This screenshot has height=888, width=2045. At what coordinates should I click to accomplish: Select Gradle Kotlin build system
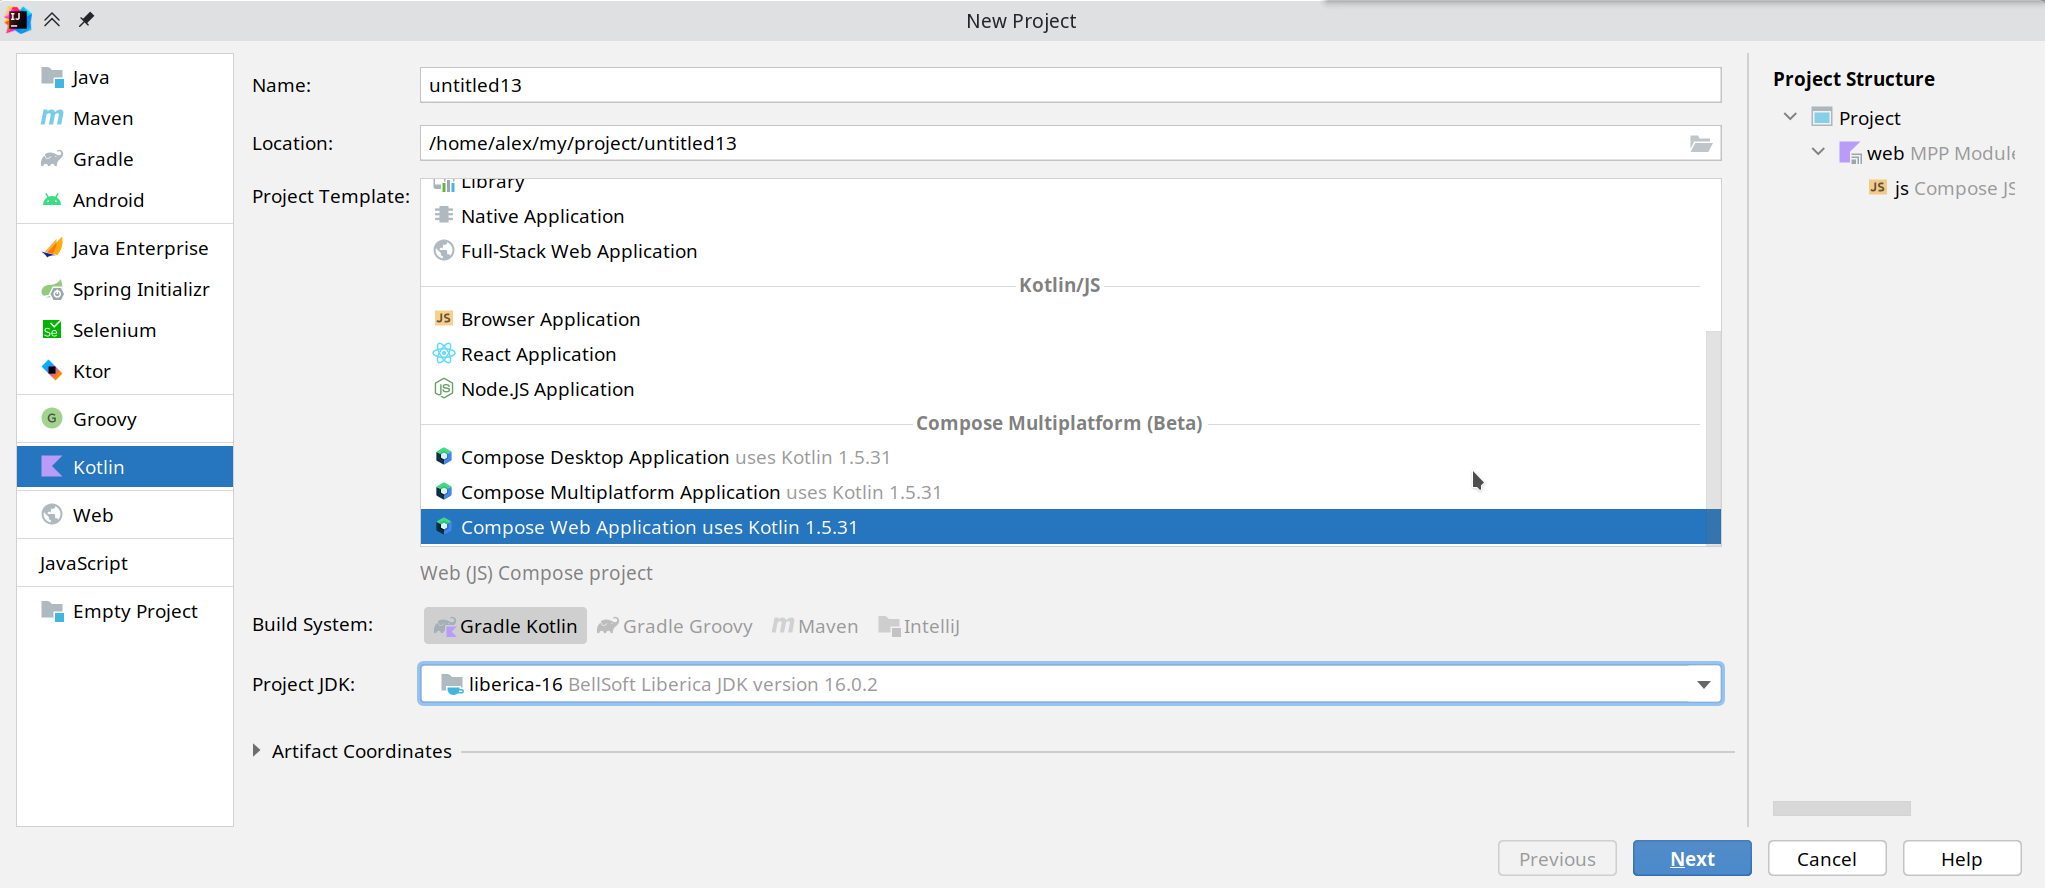pyautogui.click(x=505, y=626)
